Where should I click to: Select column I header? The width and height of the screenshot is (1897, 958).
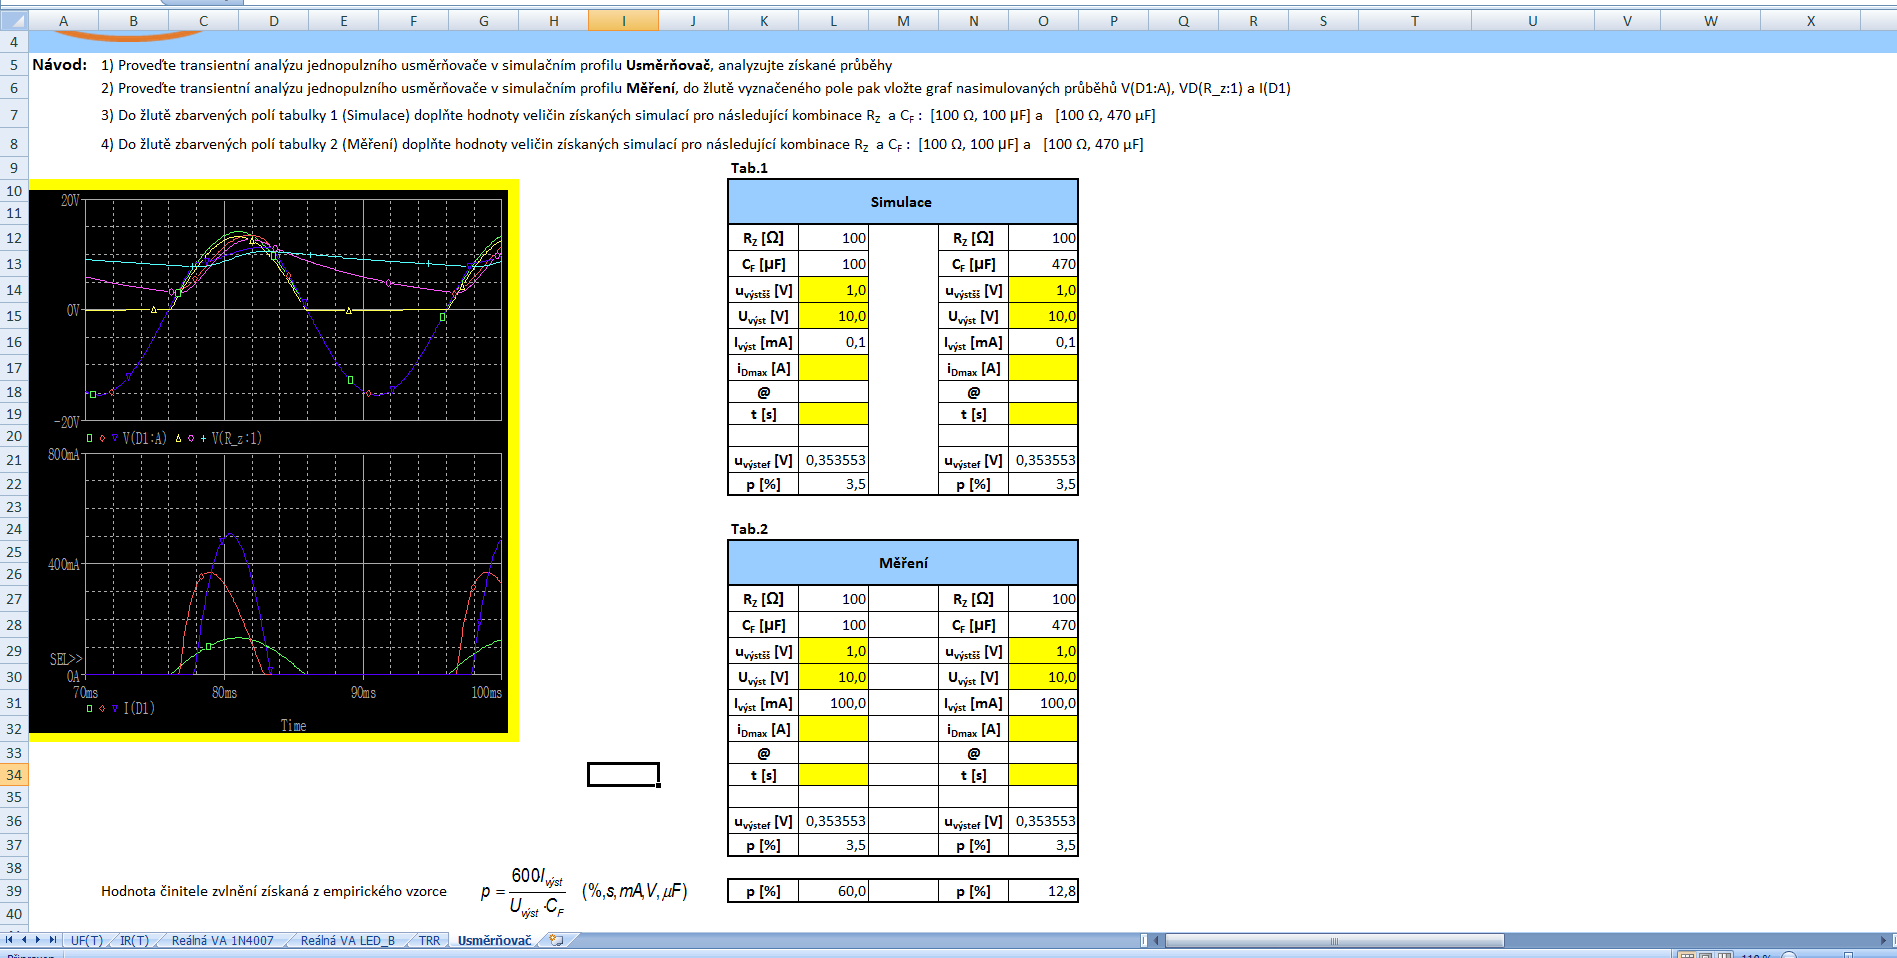point(623,21)
